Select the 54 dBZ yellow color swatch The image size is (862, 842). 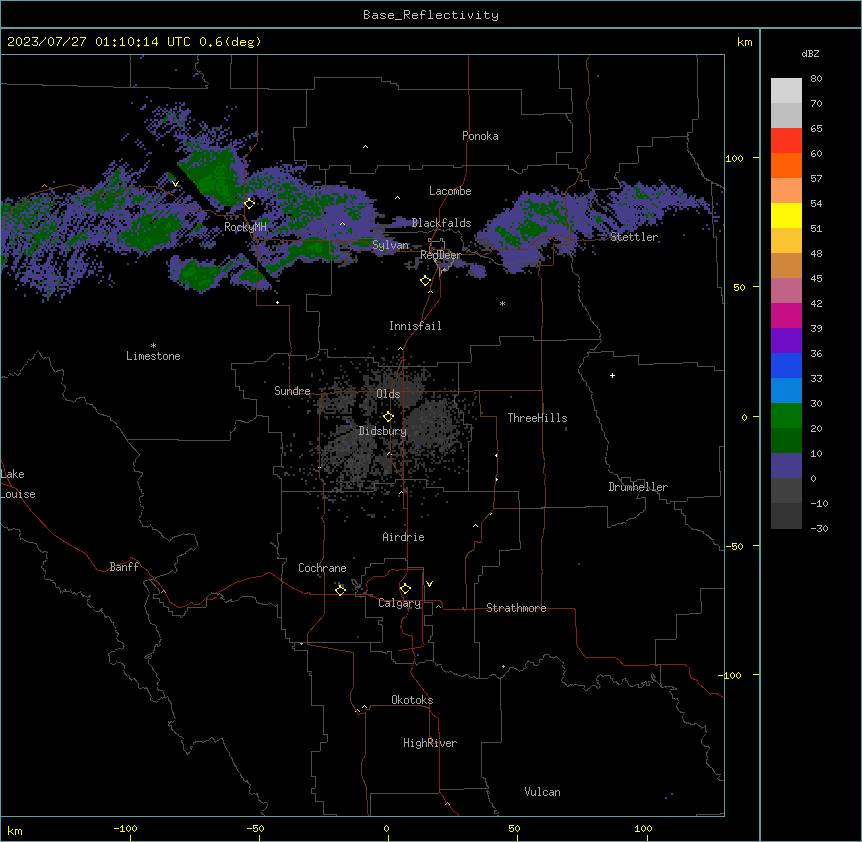pyautogui.click(x=786, y=215)
